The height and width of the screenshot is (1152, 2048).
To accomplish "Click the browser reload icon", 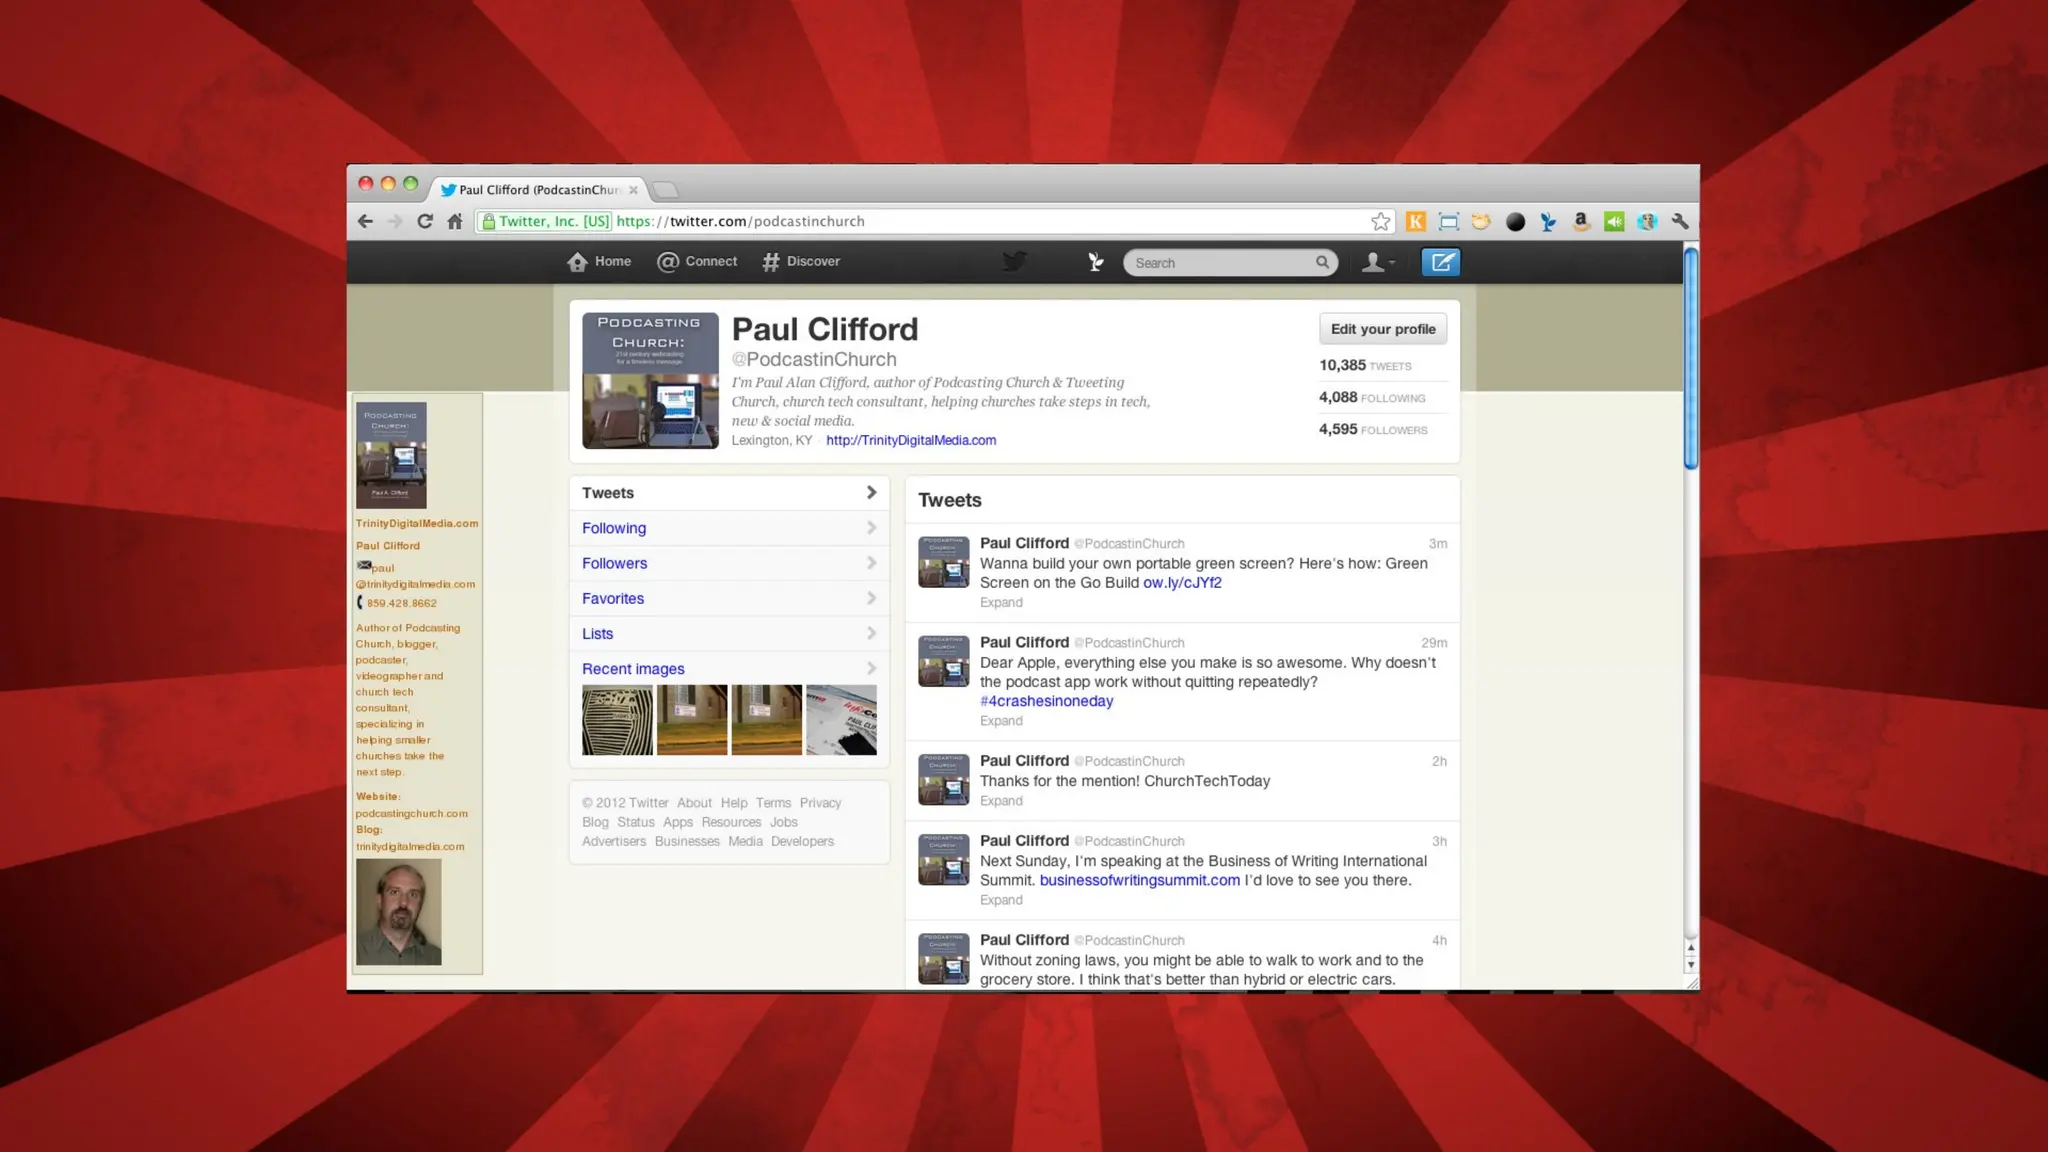I will point(425,222).
